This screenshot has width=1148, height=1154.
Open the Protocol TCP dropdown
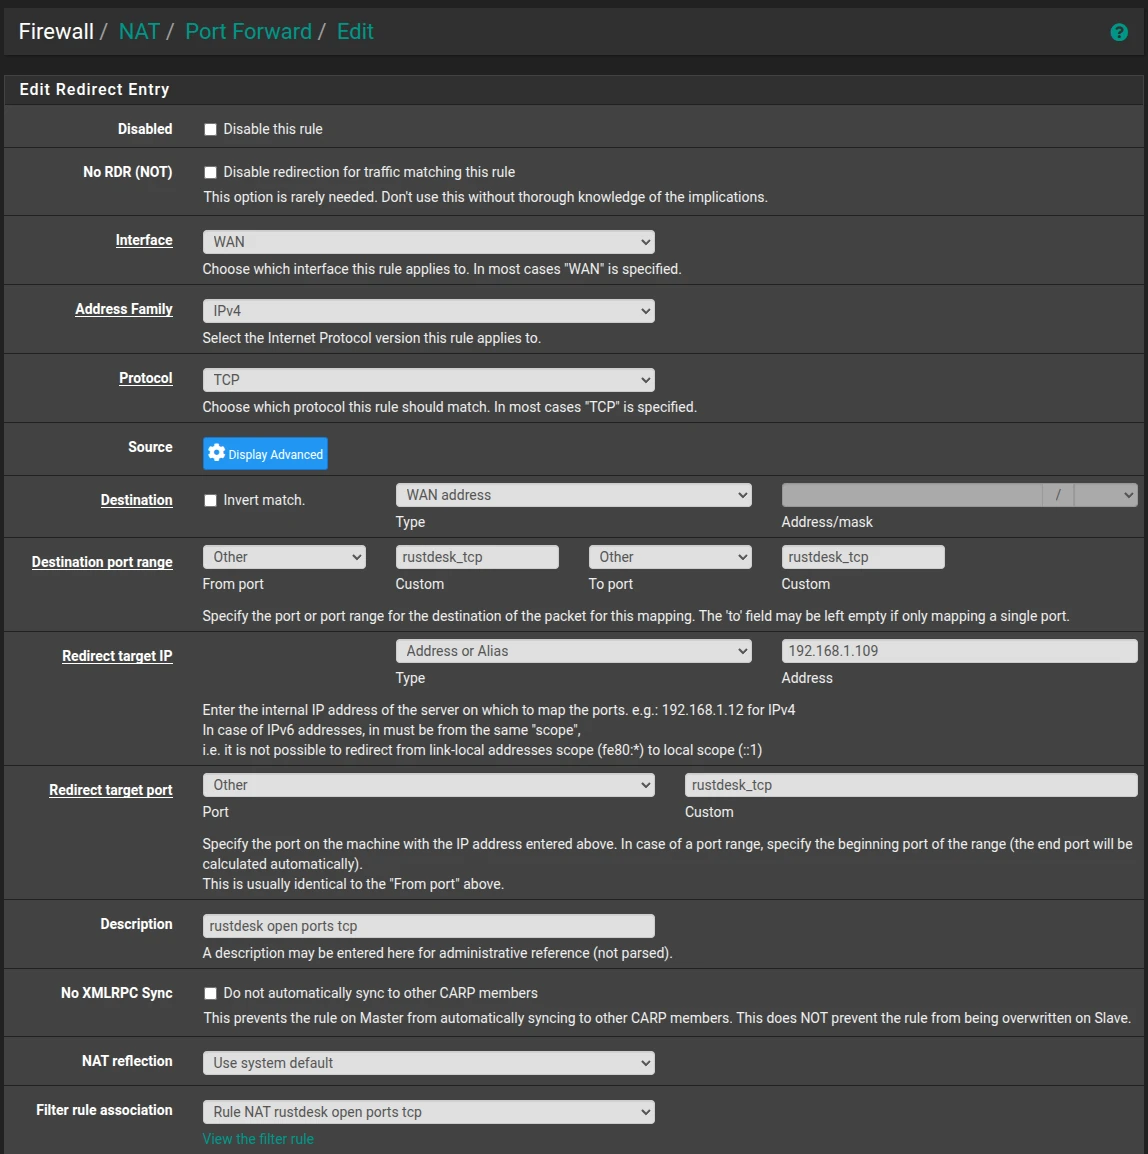pyautogui.click(x=428, y=380)
